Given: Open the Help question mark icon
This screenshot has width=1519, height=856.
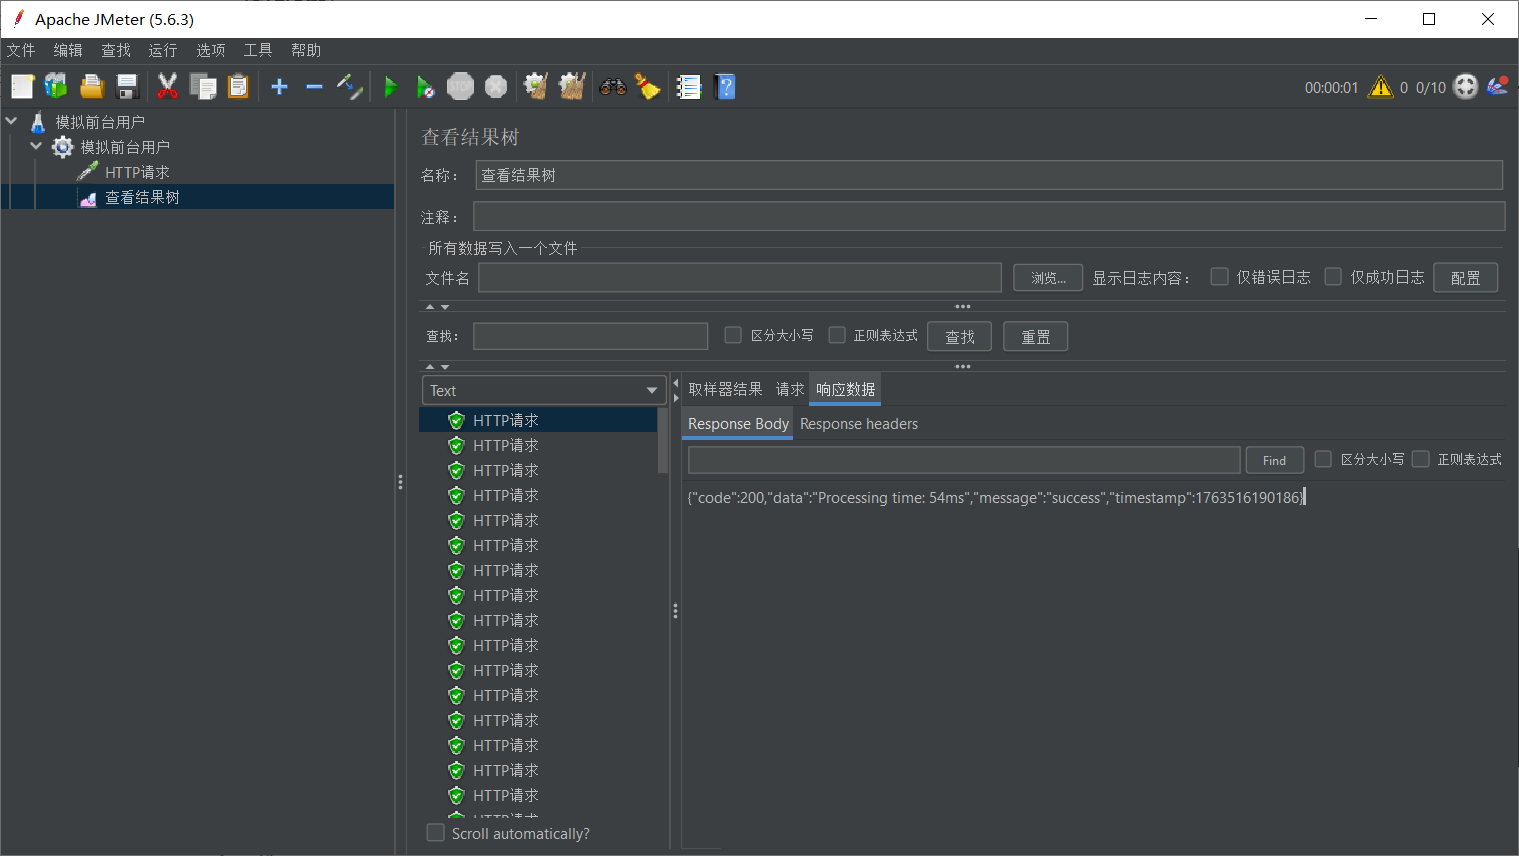Looking at the screenshot, I should [x=726, y=88].
